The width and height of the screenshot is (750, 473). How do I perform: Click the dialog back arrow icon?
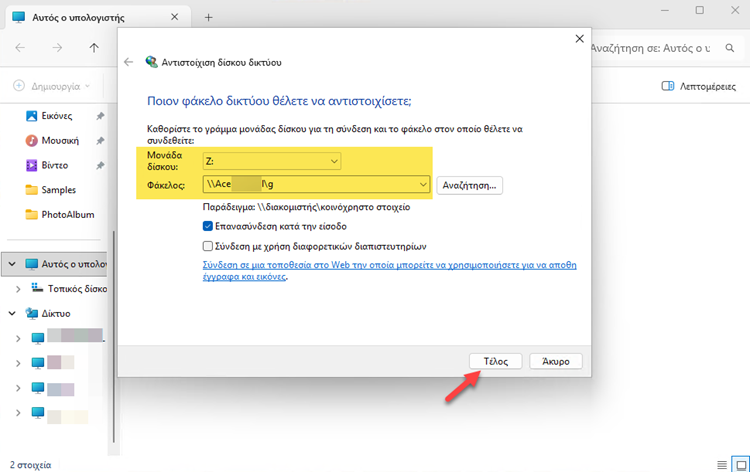(128, 62)
